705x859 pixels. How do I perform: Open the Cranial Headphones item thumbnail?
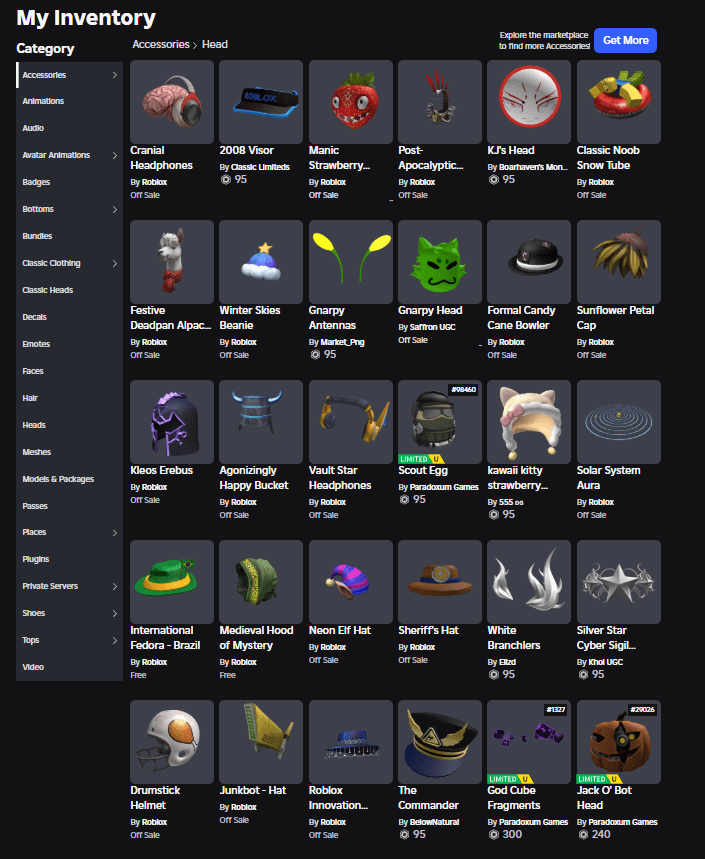coord(171,101)
